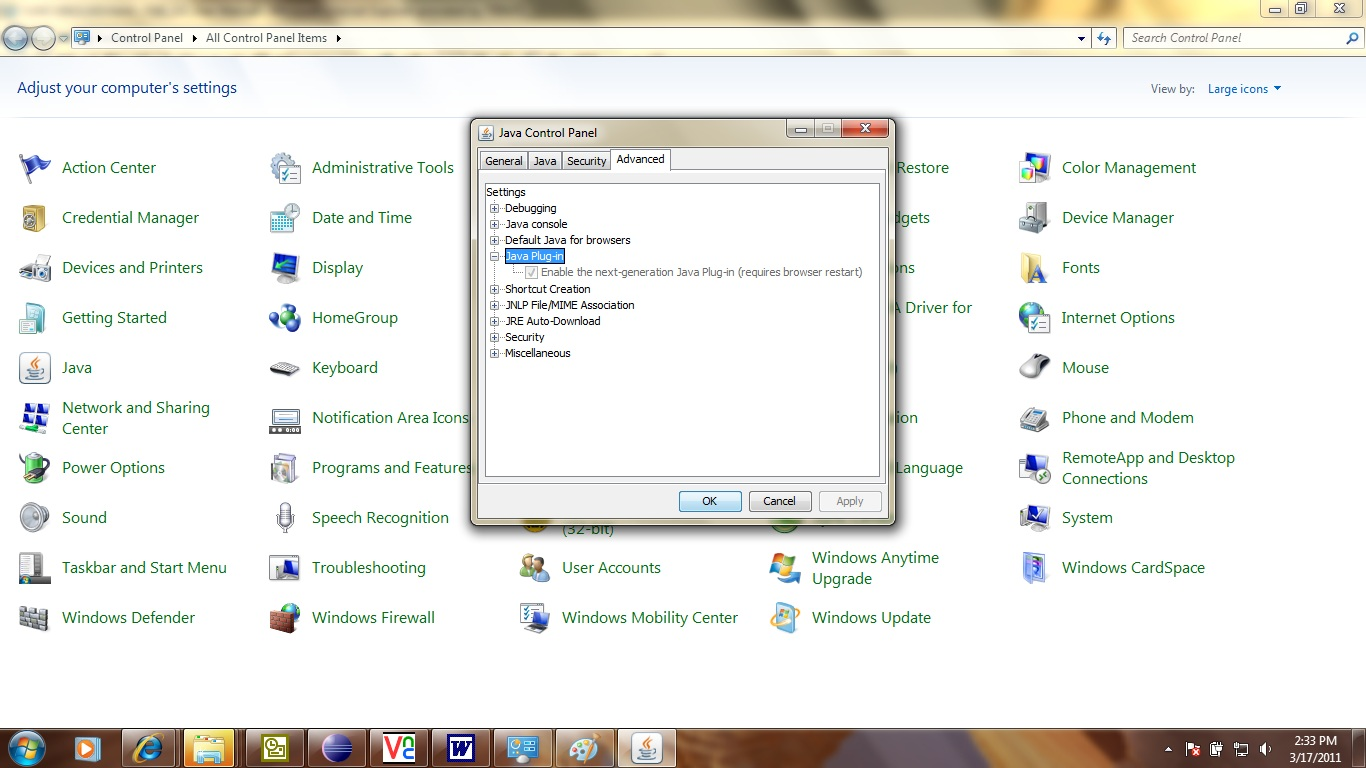Screen dimensions: 1366x768
Task: Expand the Miscellaneous node
Action: pos(494,353)
